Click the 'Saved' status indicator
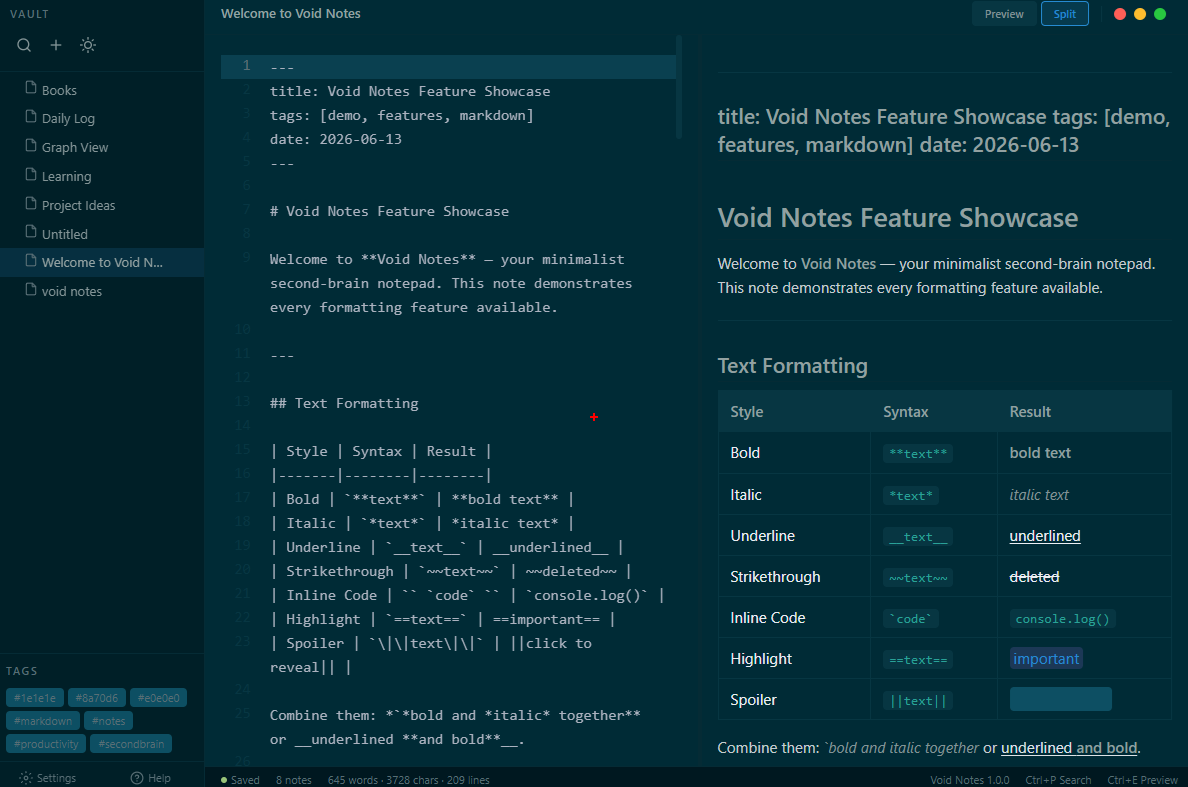Viewport: 1188px width, 787px height. point(240,779)
